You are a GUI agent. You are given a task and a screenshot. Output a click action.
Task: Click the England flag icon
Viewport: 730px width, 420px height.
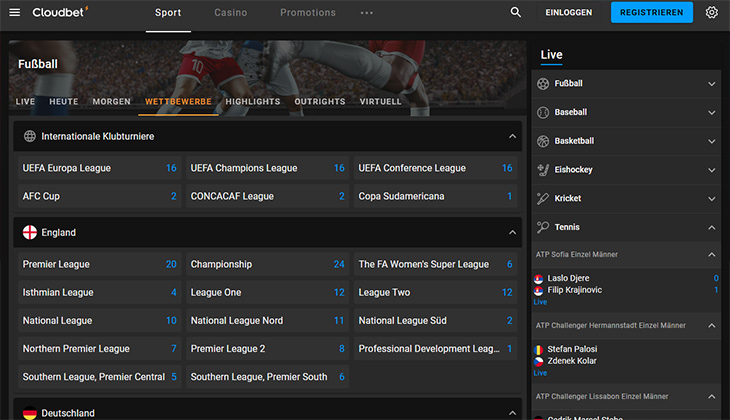click(x=30, y=232)
